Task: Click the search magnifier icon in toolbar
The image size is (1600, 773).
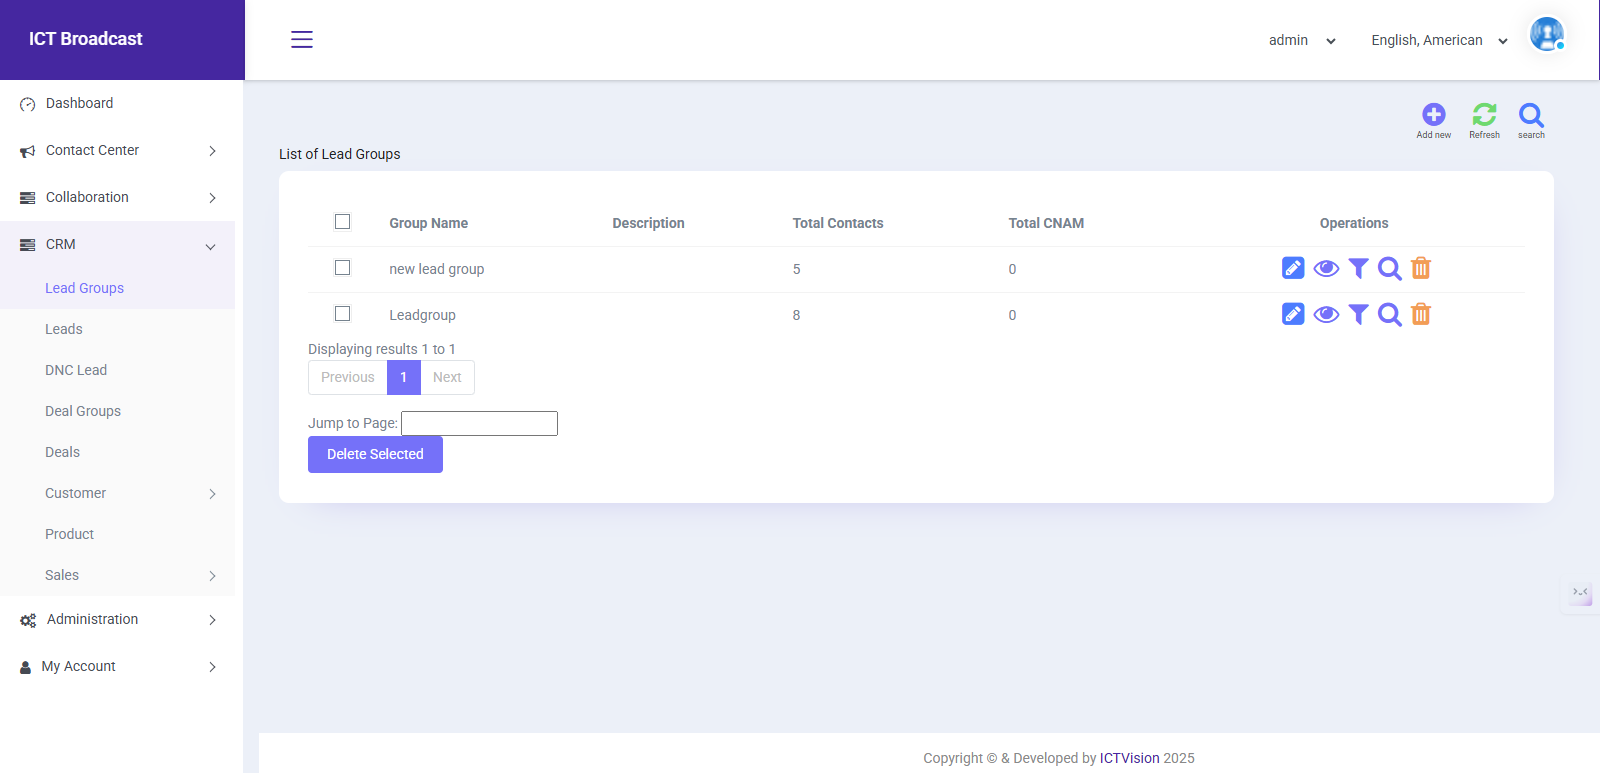Action: pyautogui.click(x=1531, y=114)
